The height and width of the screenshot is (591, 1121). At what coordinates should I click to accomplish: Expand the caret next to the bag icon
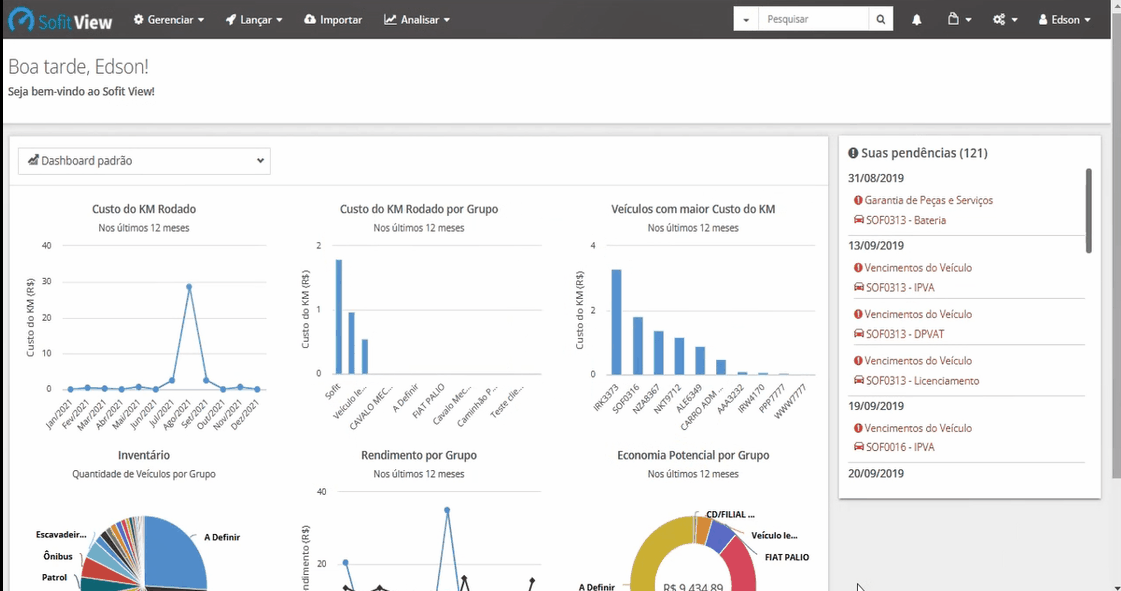pyautogui.click(x=968, y=20)
